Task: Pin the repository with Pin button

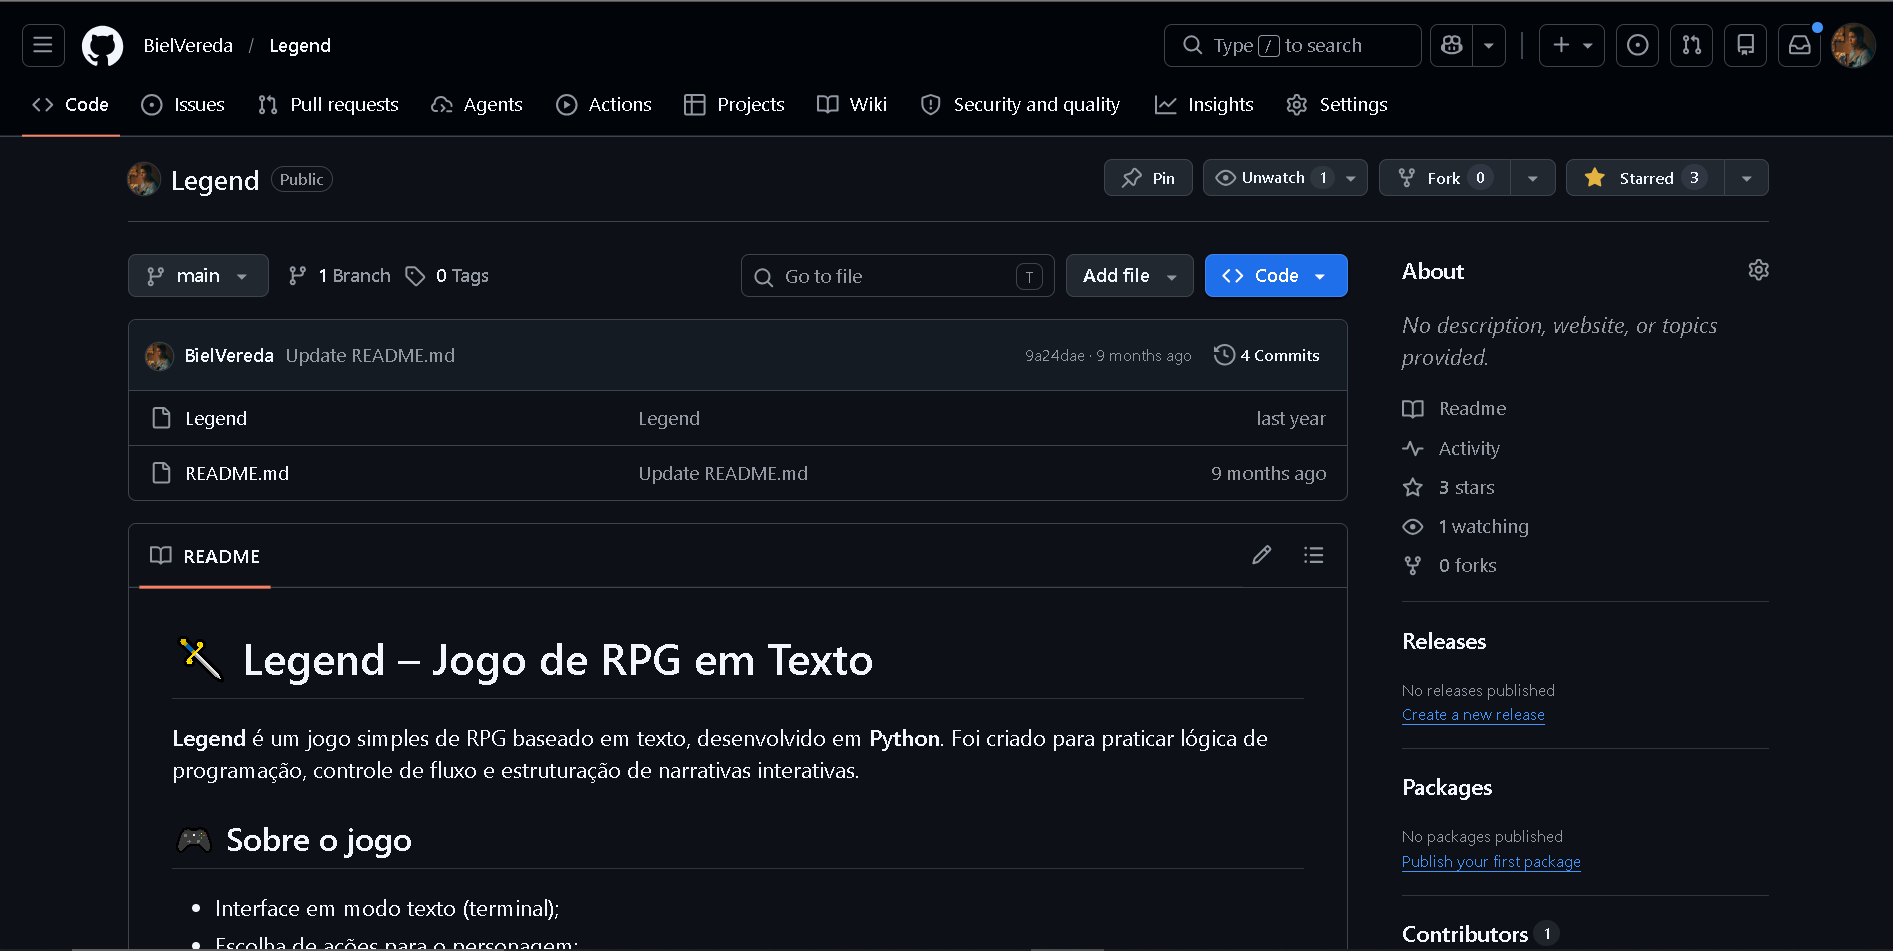Action: 1148,178
